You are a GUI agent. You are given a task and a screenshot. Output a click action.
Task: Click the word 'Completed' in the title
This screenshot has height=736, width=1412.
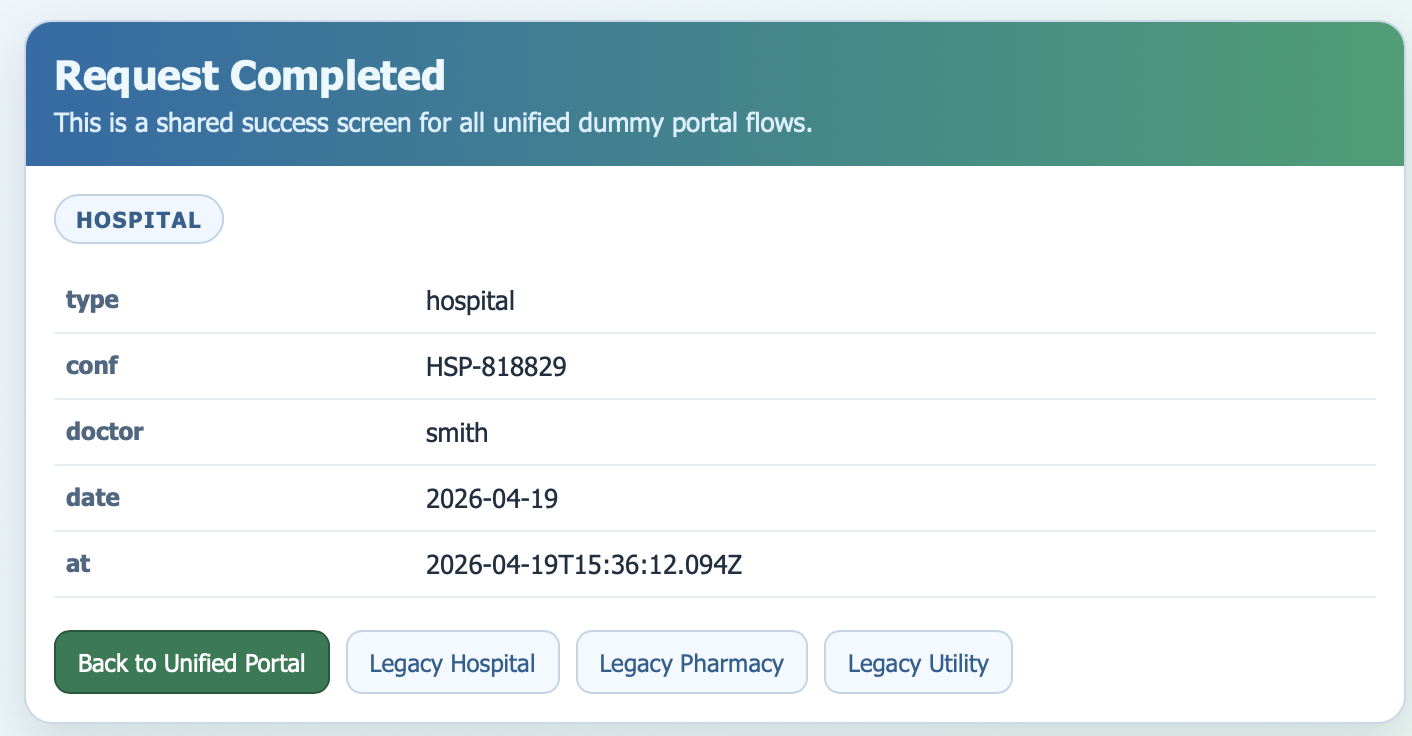click(337, 76)
